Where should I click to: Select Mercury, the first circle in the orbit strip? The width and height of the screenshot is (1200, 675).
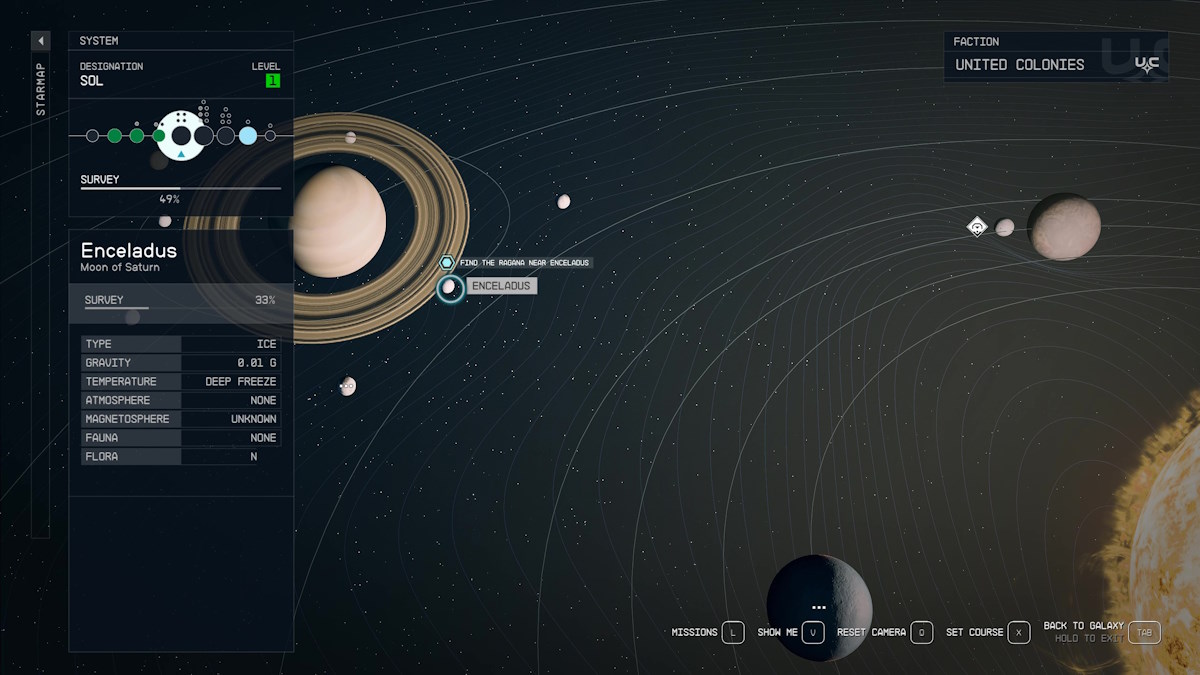pyautogui.click(x=92, y=135)
